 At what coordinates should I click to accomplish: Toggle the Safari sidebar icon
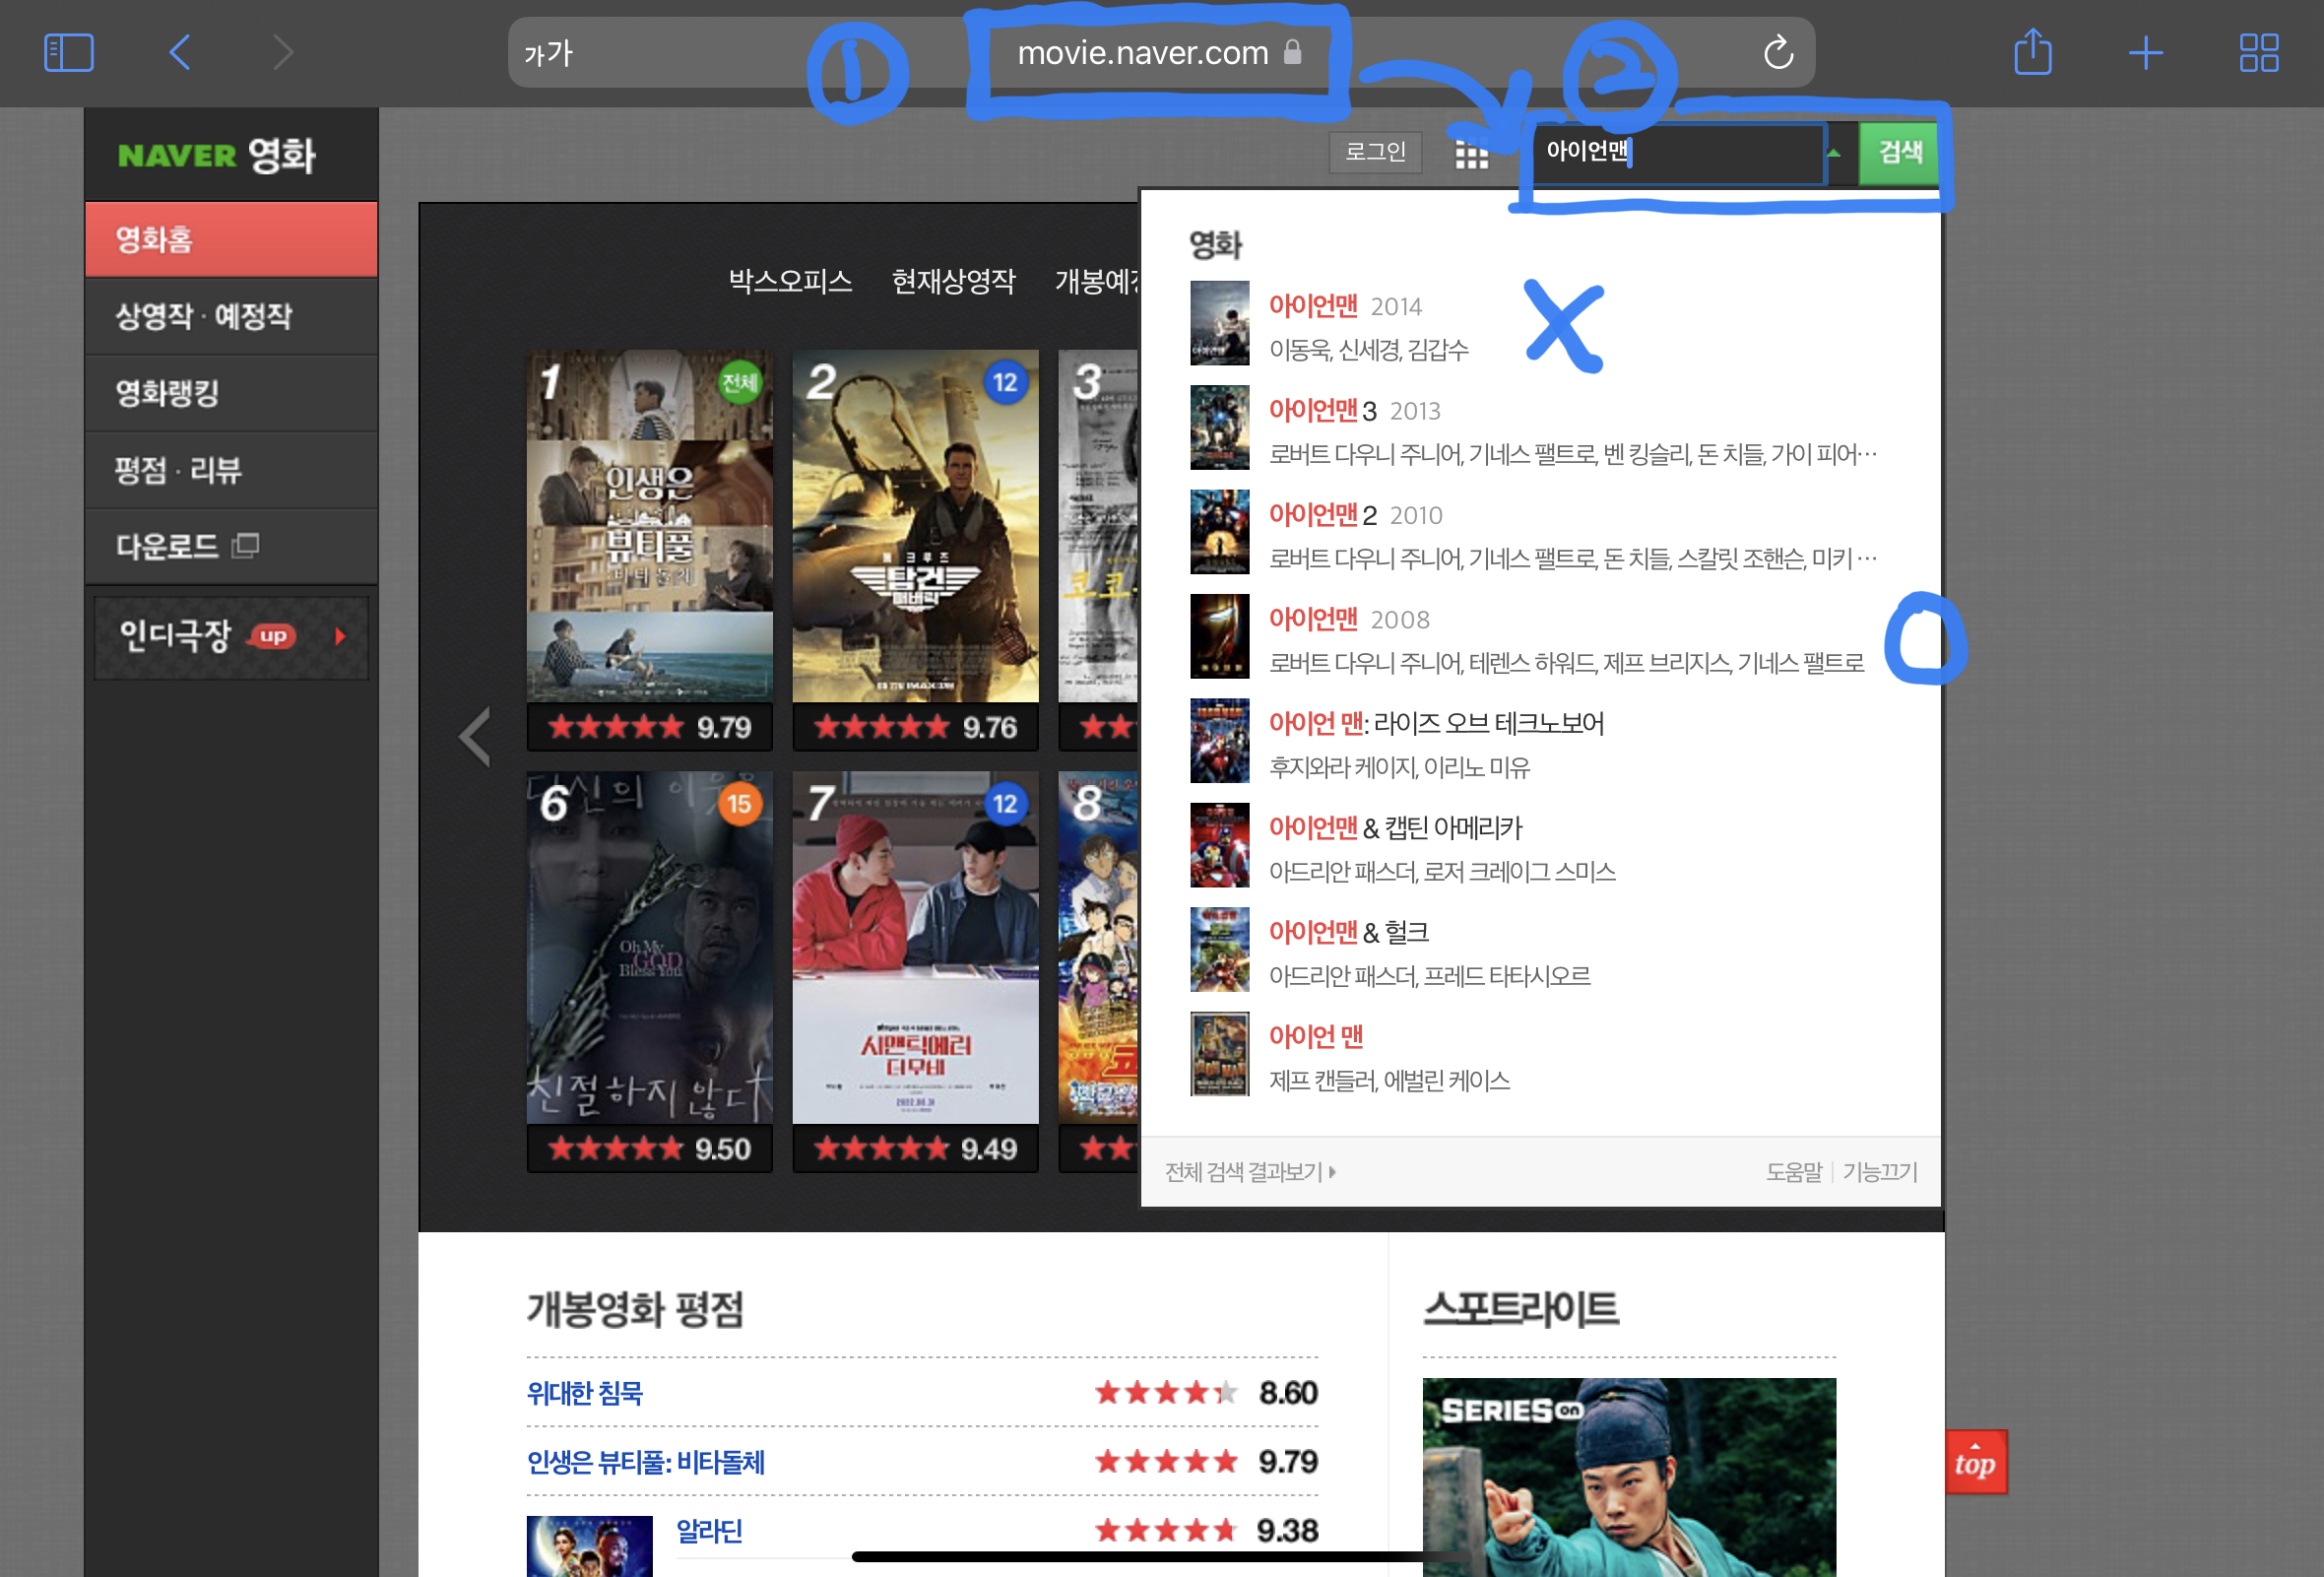point(69,52)
